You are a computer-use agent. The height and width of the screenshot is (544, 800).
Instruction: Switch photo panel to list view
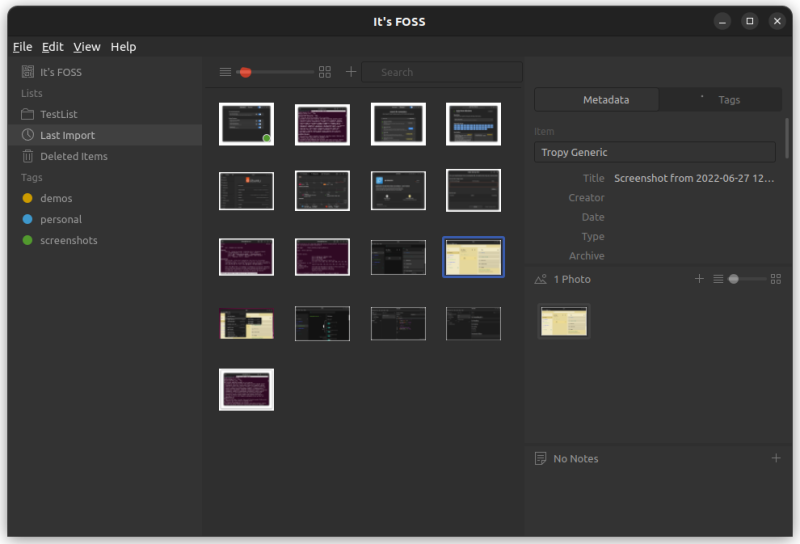coord(718,279)
